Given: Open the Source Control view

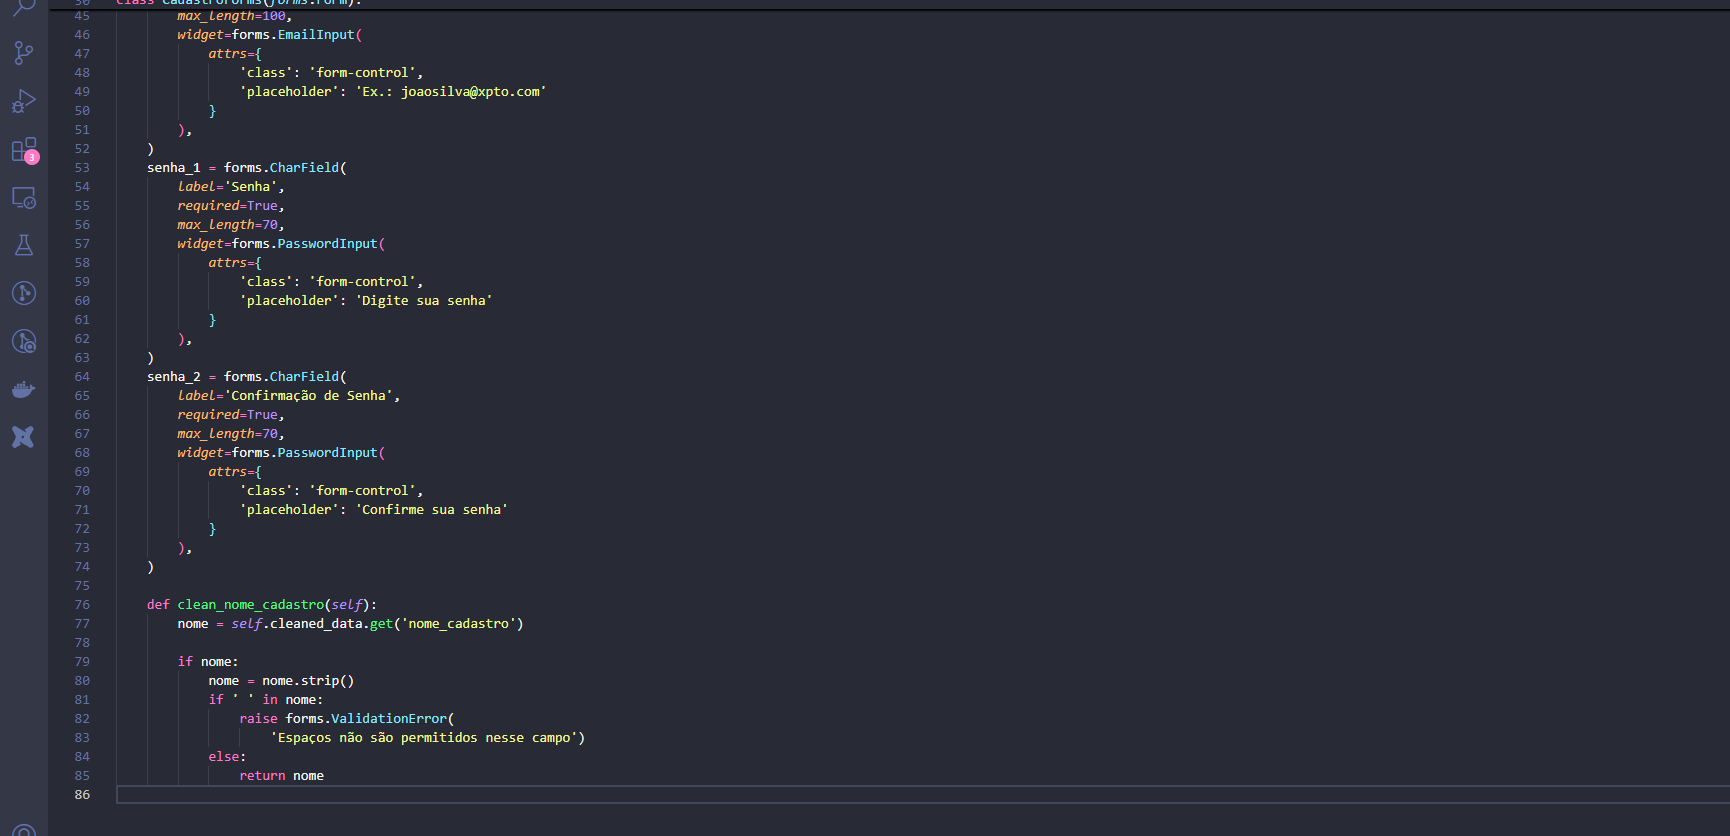Looking at the screenshot, I should pyautogui.click(x=24, y=53).
